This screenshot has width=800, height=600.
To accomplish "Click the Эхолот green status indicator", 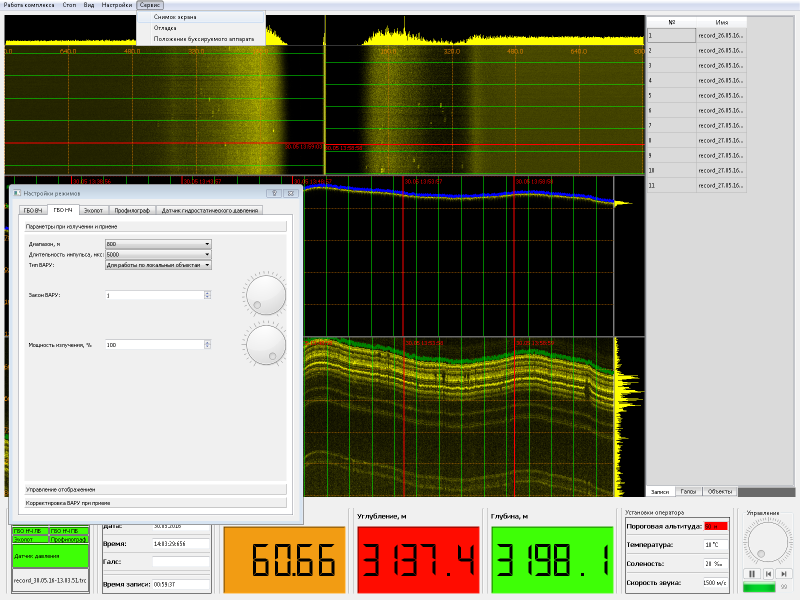I will (x=30, y=539).
